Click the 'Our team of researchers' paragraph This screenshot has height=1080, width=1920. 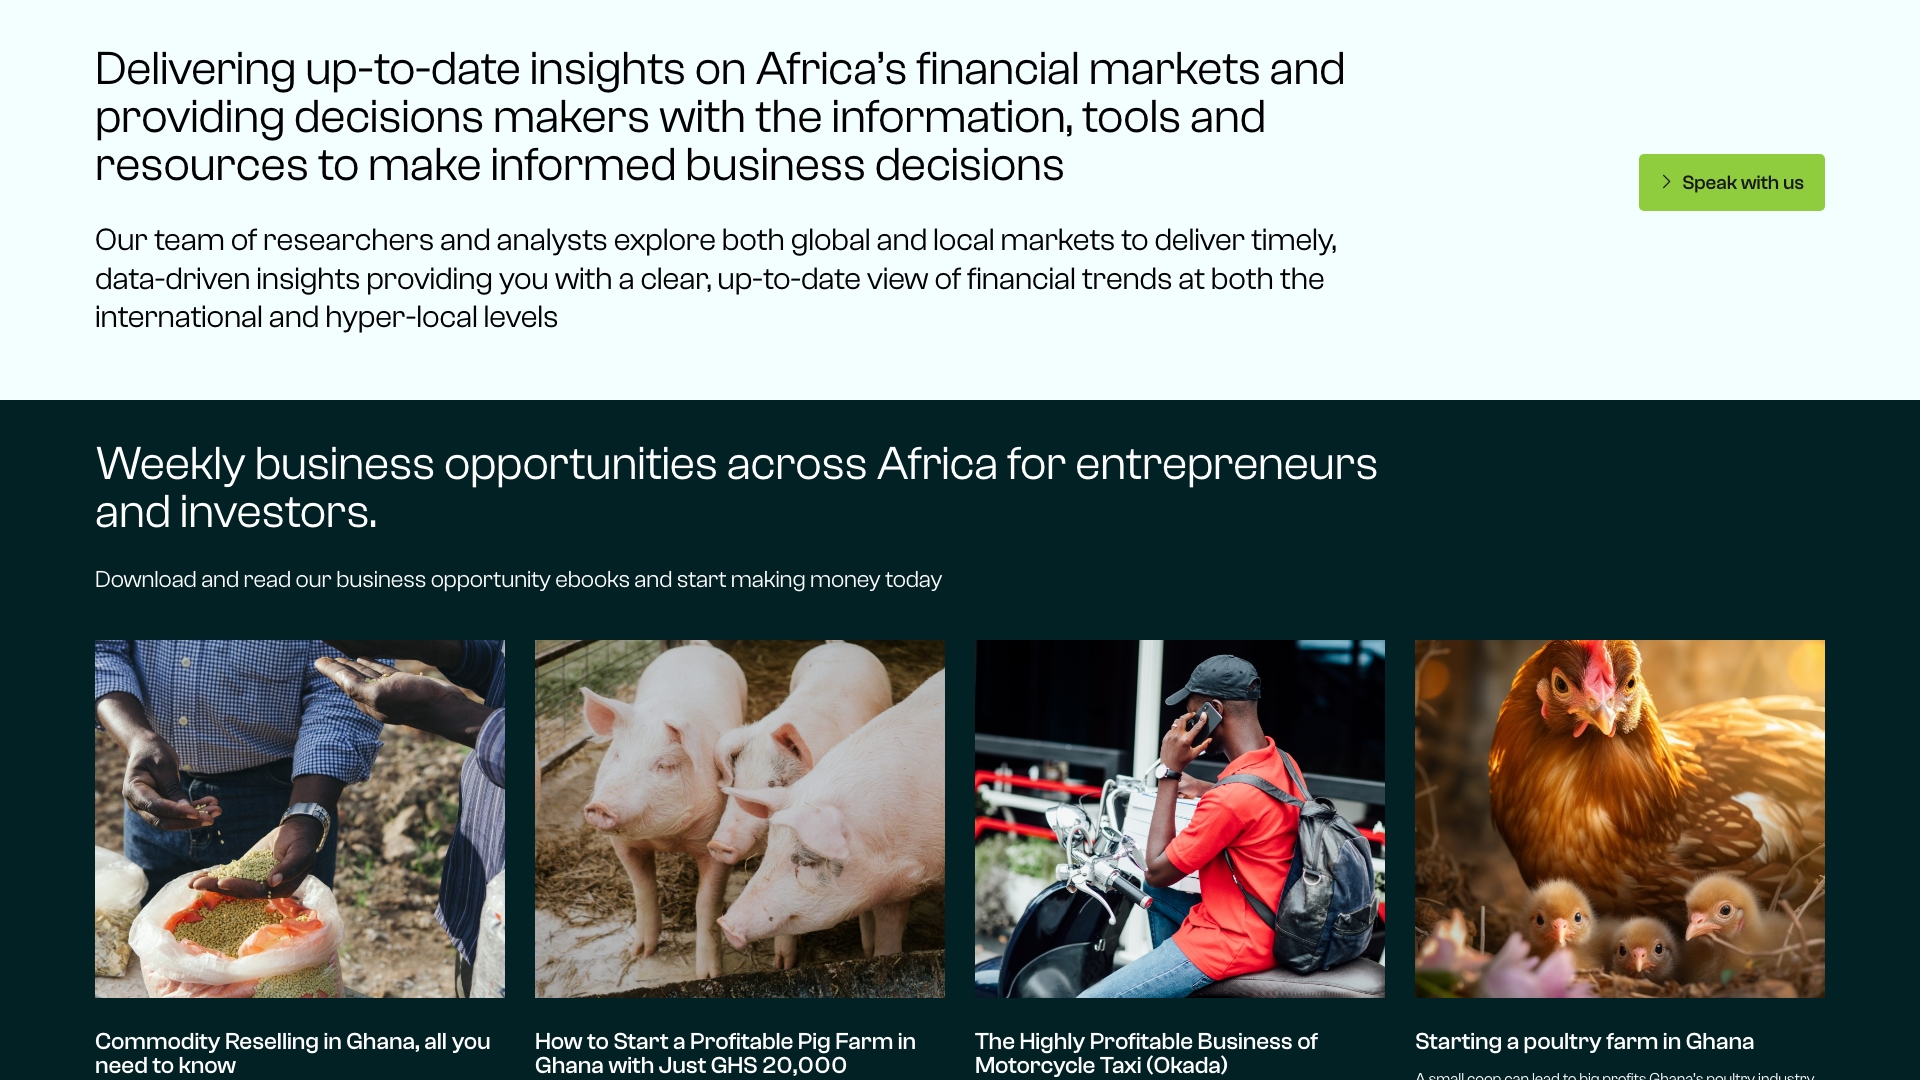[715, 278]
